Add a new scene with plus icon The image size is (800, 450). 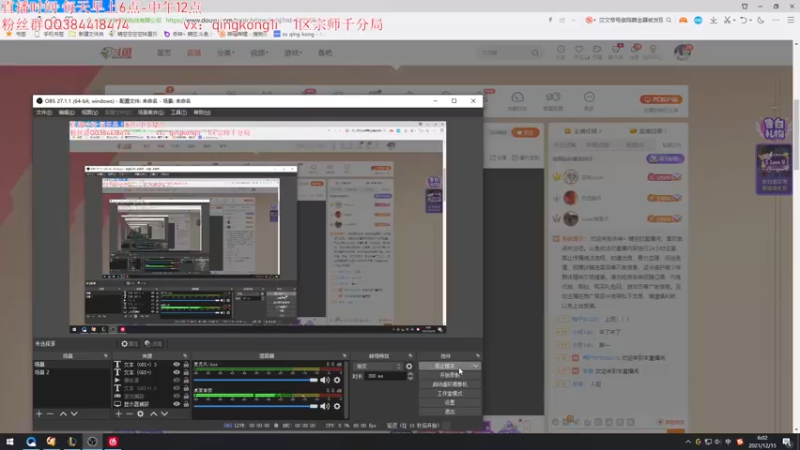(39, 414)
